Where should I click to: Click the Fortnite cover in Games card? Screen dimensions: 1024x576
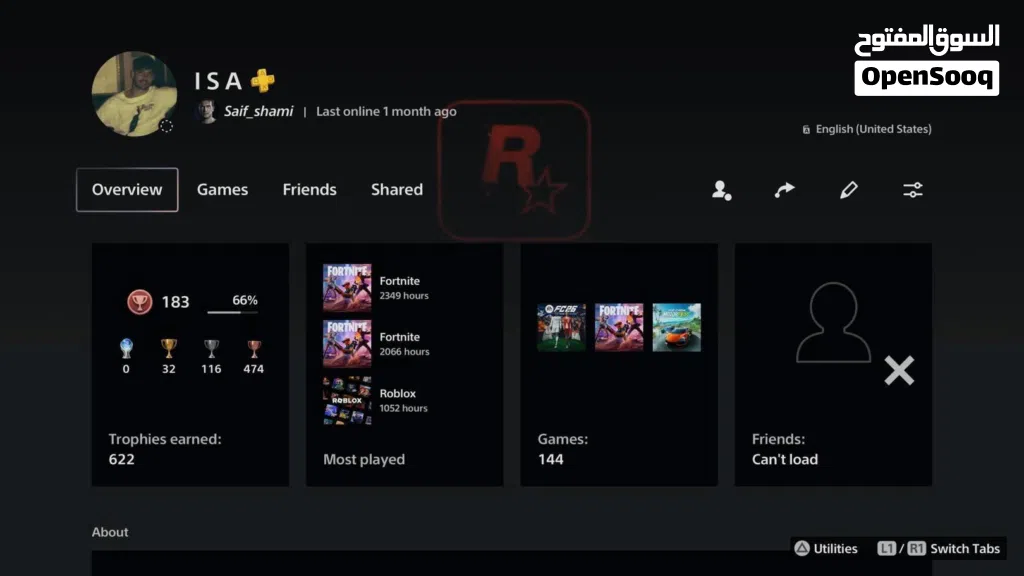pos(618,327)
